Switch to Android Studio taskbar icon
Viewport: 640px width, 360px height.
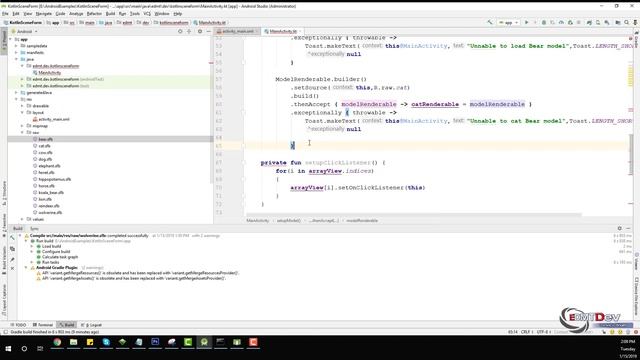click(204, 342)
